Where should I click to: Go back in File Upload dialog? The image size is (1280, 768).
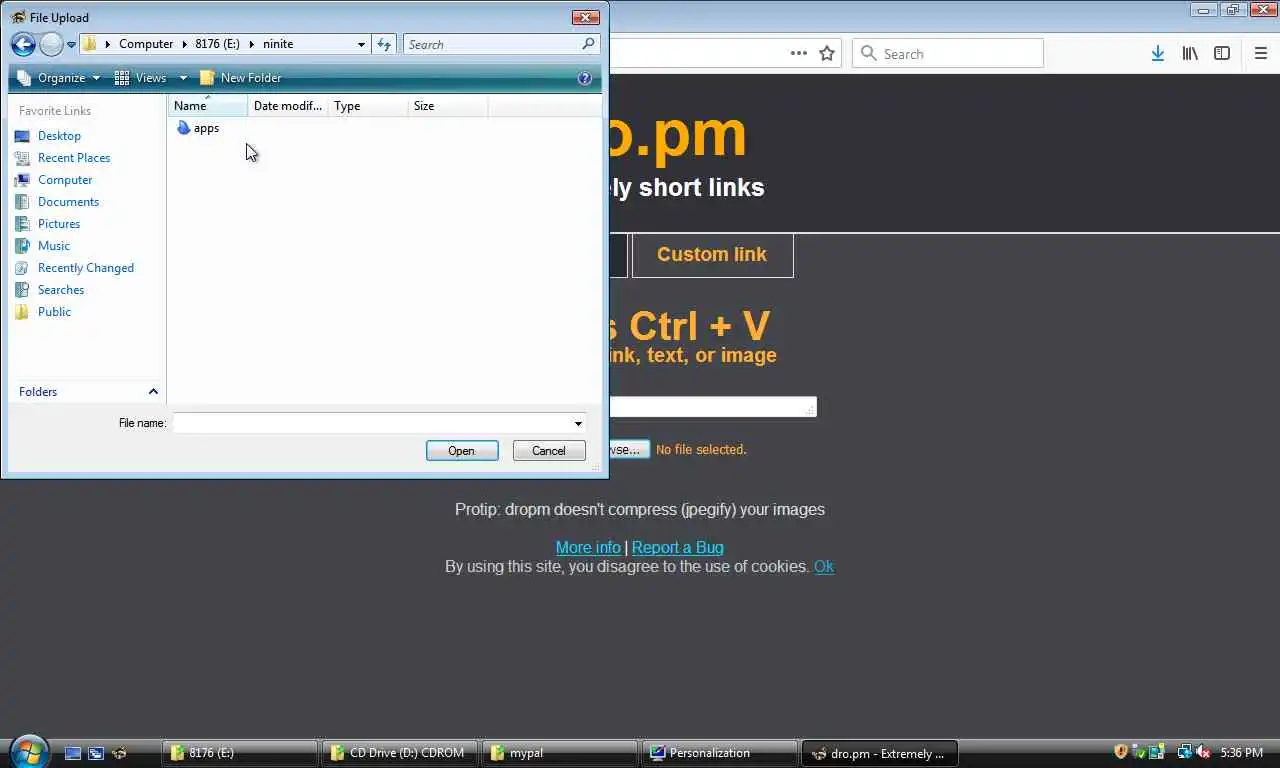22,44
